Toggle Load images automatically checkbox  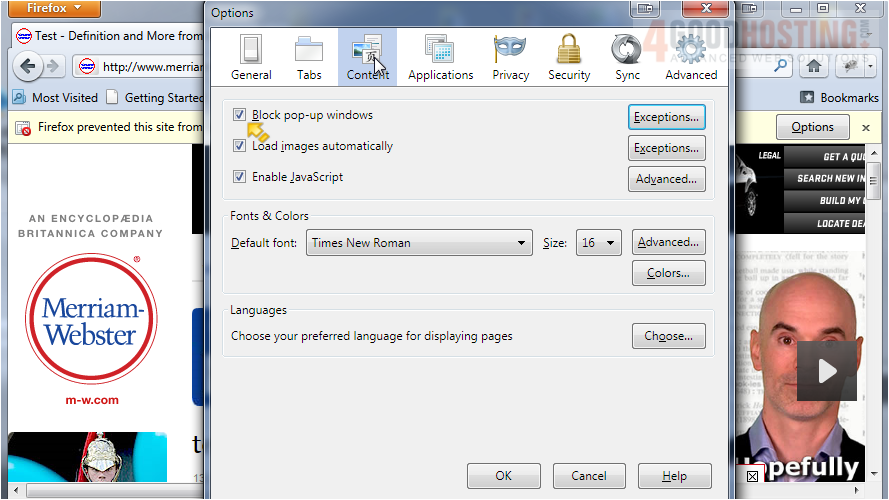coord(239,146)
